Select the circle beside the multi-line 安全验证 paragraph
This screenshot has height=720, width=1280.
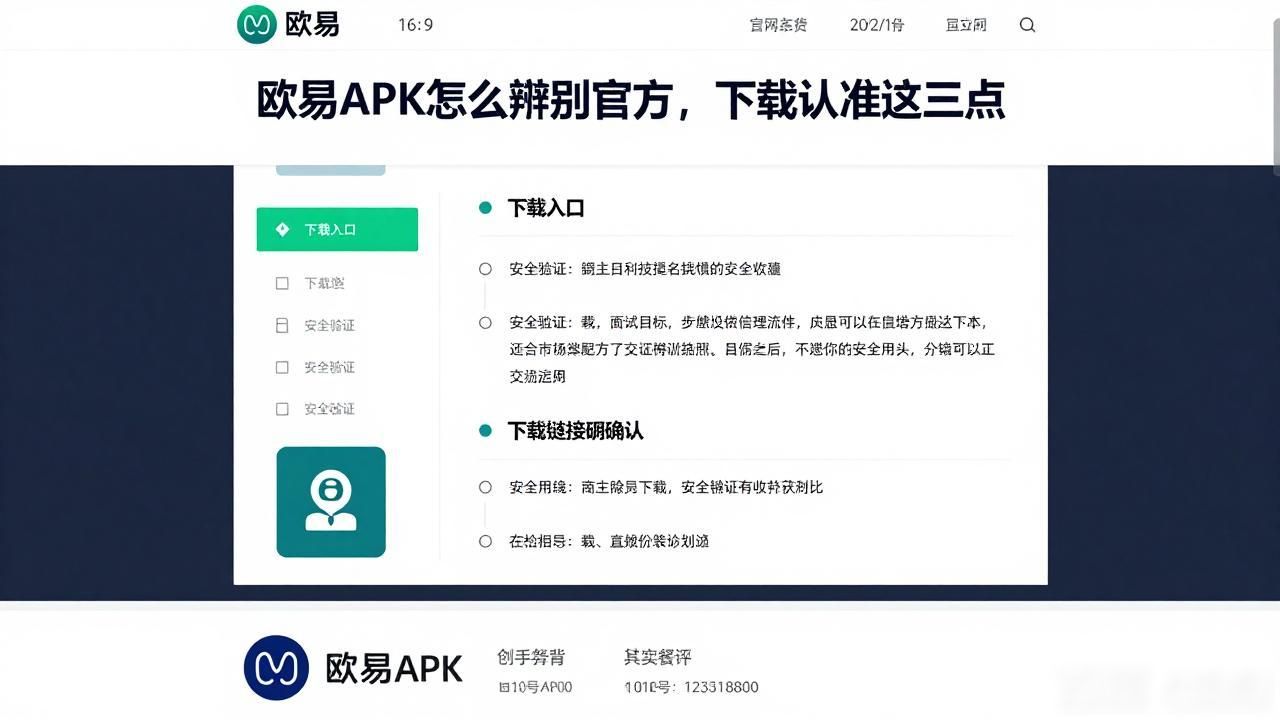click(x=485, y=322)
